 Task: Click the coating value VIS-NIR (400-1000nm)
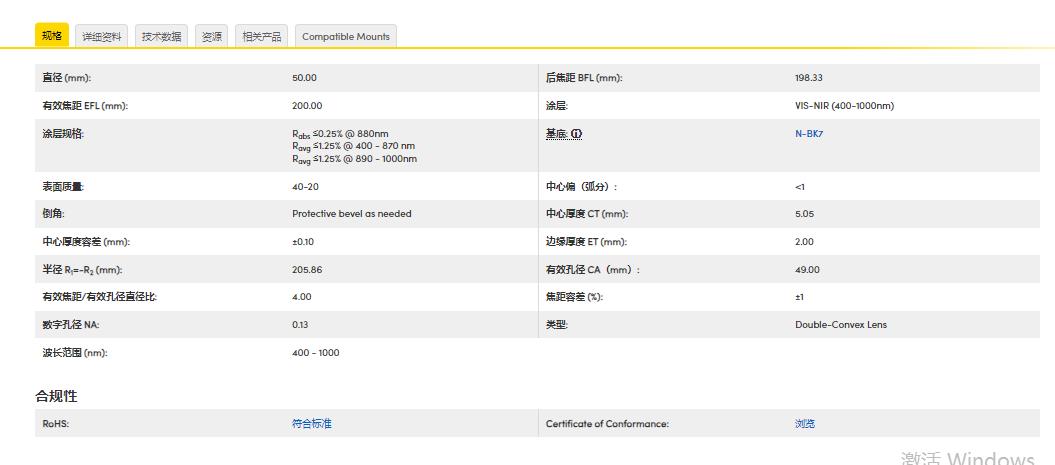pyautogui.click(x=844, y=106)
